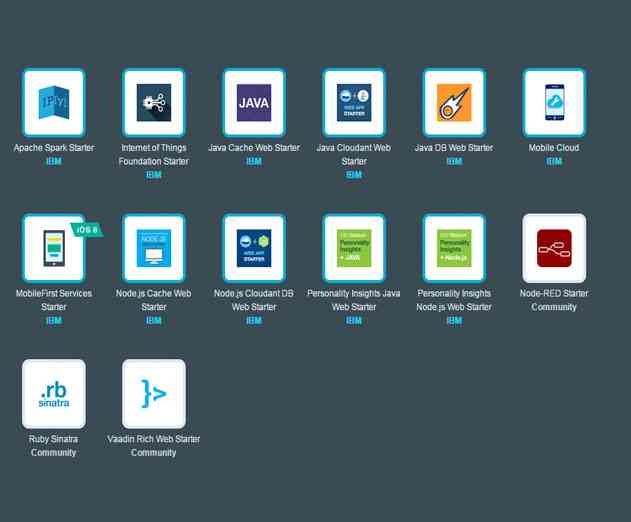
Task: Choose the Node.js Cloudant DB Web Starter icon
Action: (x=254, y=248)
